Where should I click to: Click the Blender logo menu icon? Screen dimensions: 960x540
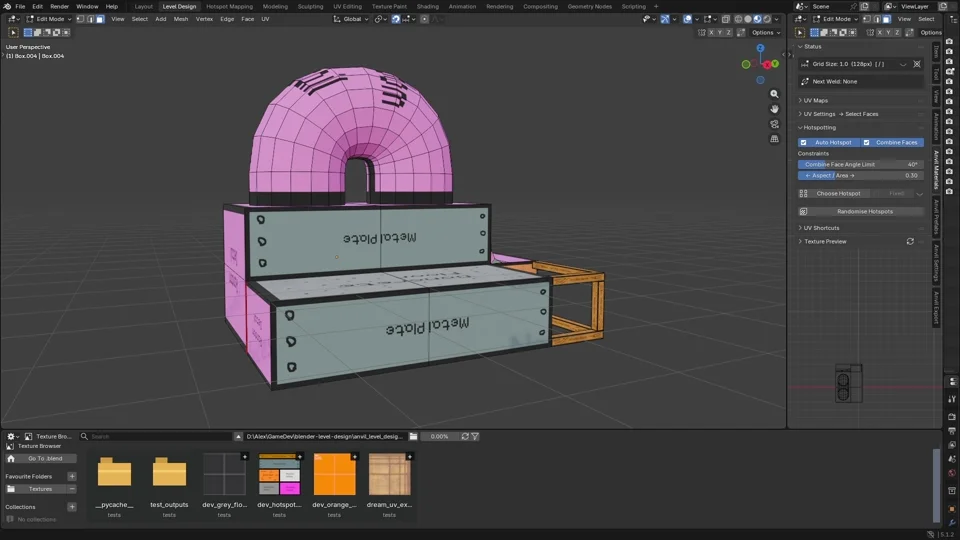coord(7,6)
